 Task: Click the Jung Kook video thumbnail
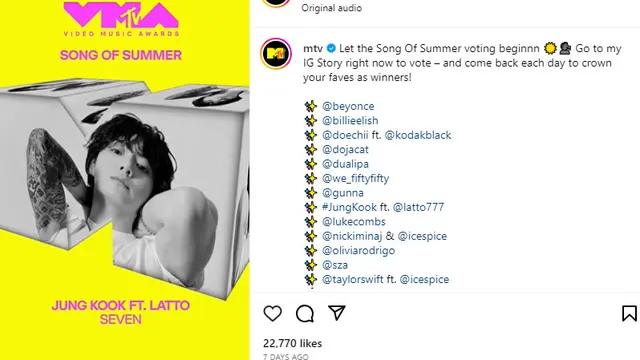pyautogui.click(x=124, y=180)
